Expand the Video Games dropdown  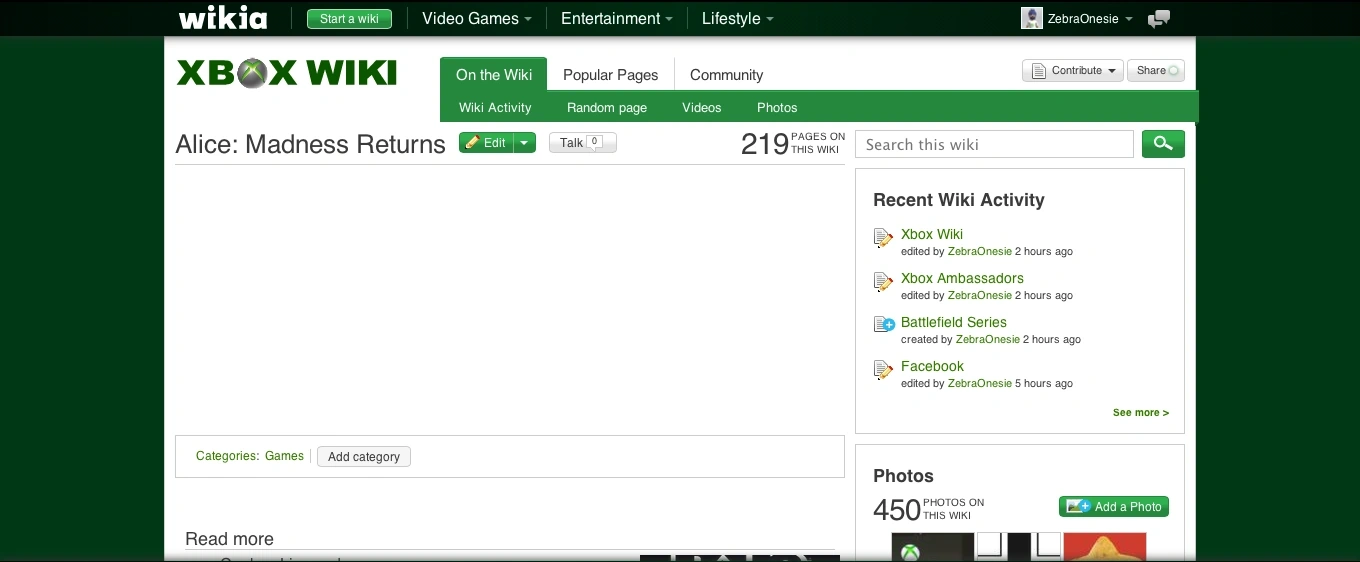click(x=476, y=18)
